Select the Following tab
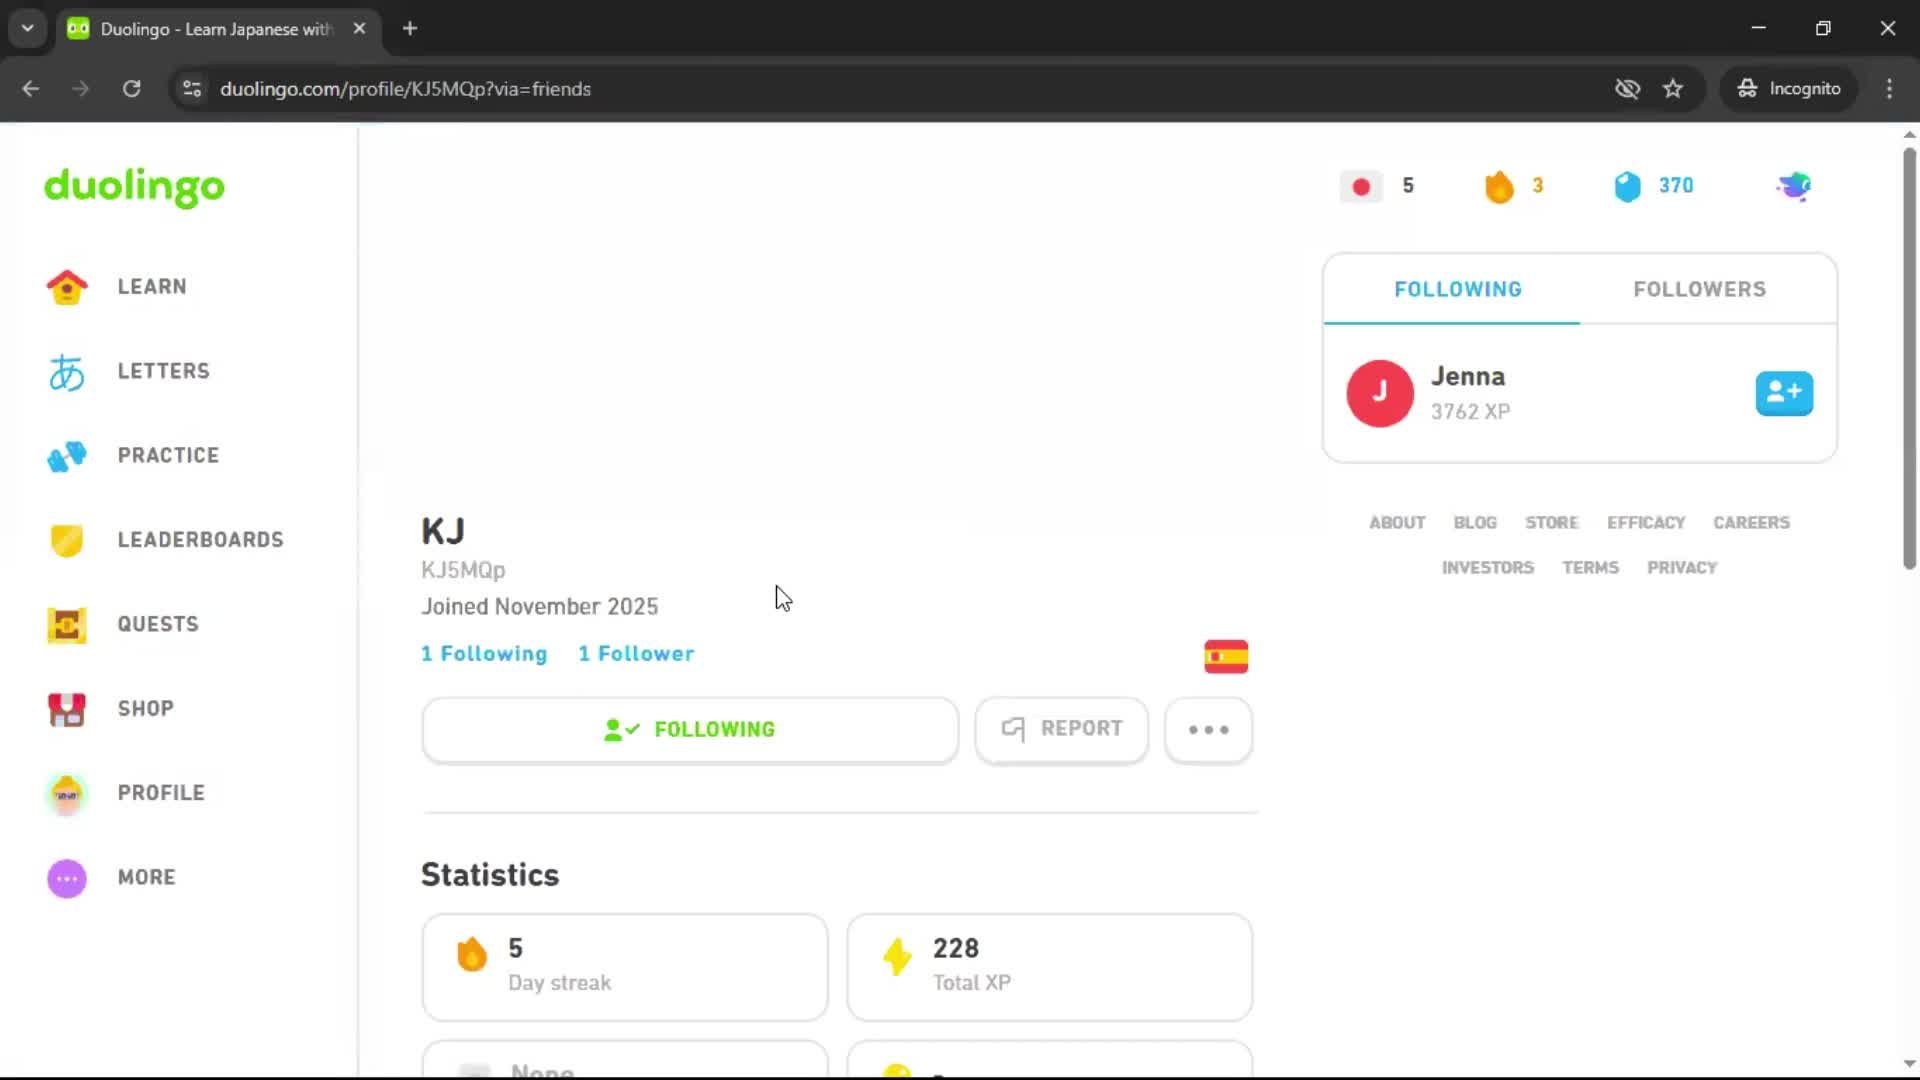Screen dimensions: 1920x1080 tap(1457, 288)
